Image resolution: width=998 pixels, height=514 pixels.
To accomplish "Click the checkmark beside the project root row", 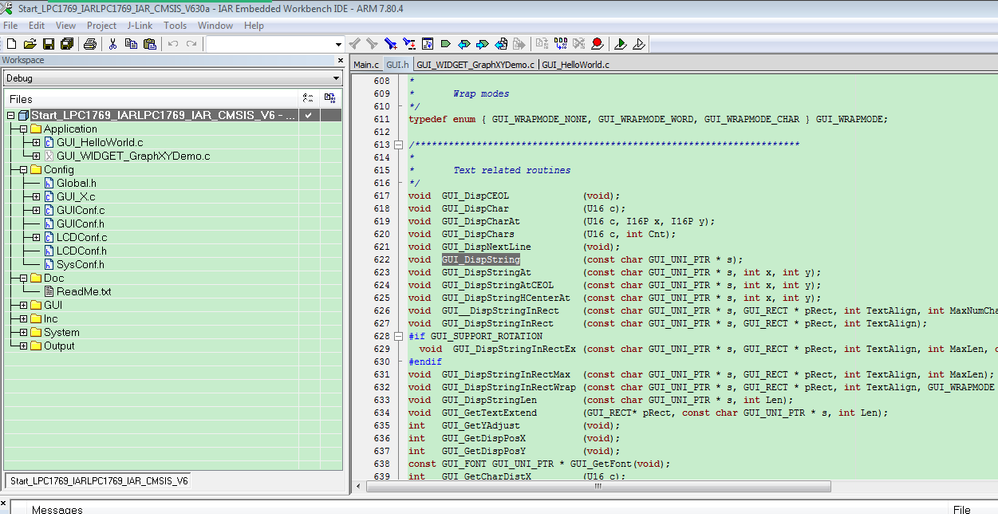I will tap(310, 115).
